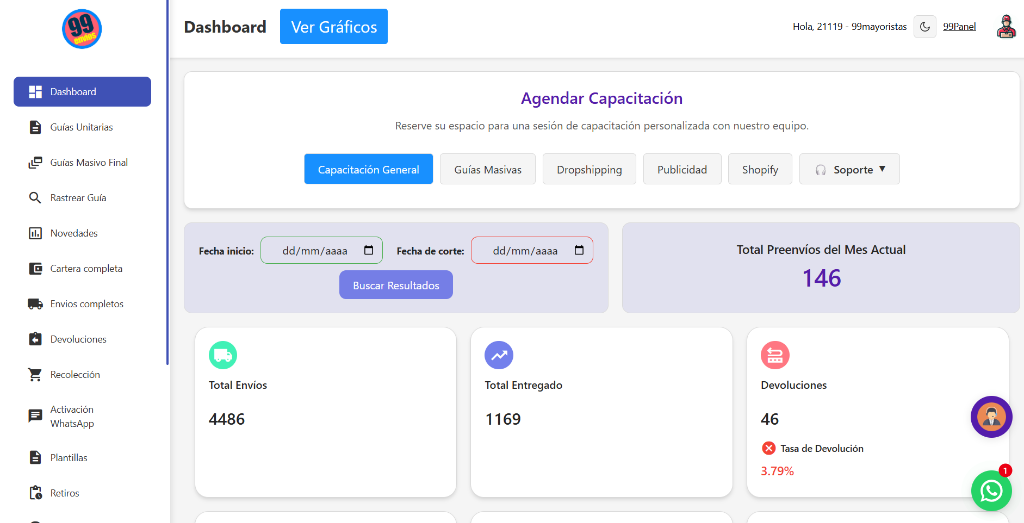Click the support agent avatar button
Viewport: 1024px width, 523px height.
coord(991,417)
